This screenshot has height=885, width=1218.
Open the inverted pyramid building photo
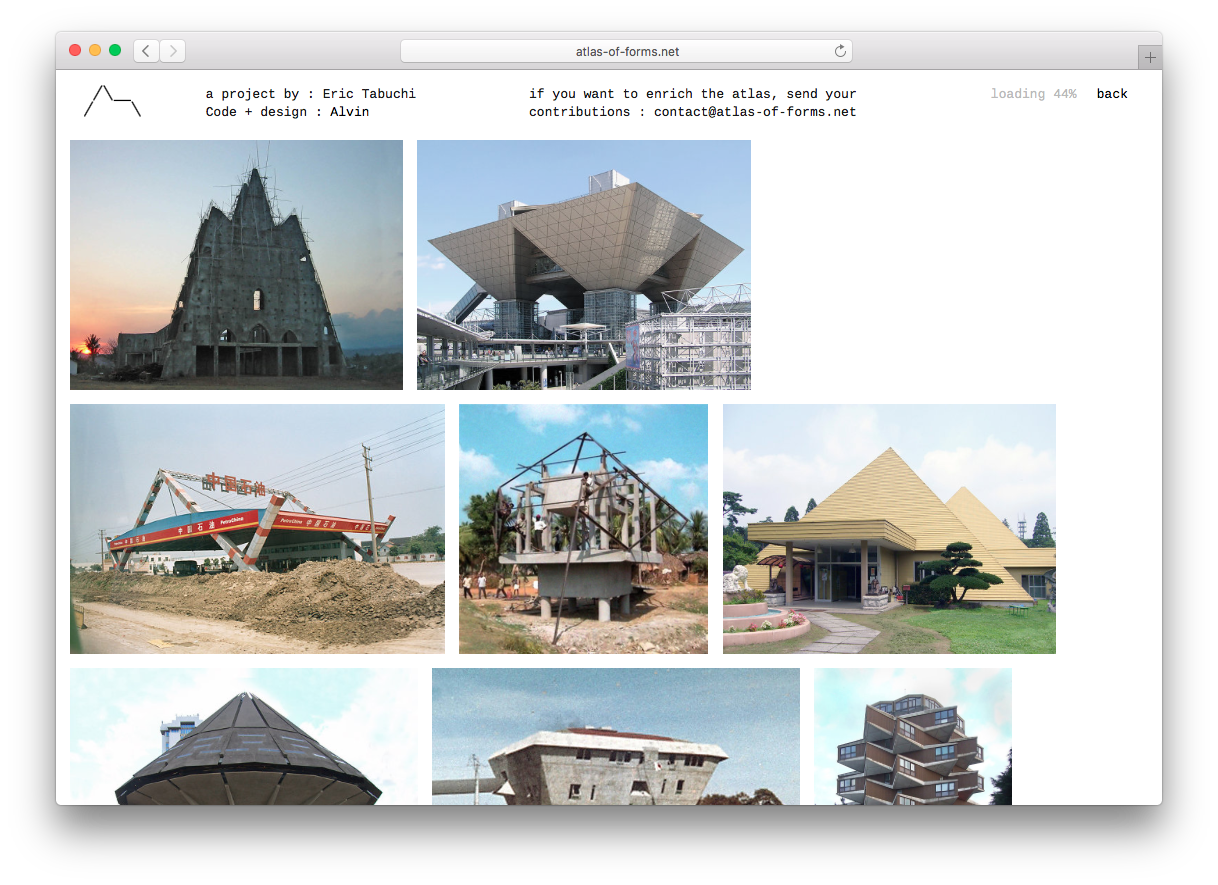click(583, 265)
